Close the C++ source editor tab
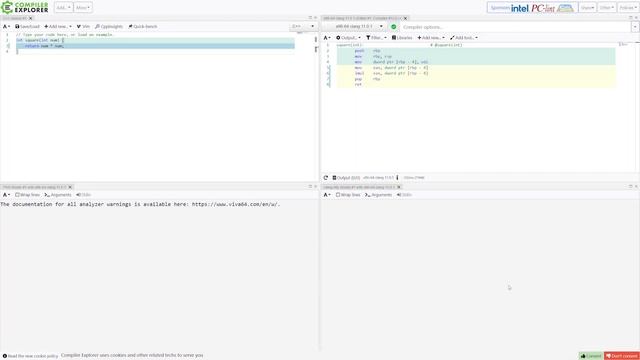The image size is (640, 360). [31, 18]
